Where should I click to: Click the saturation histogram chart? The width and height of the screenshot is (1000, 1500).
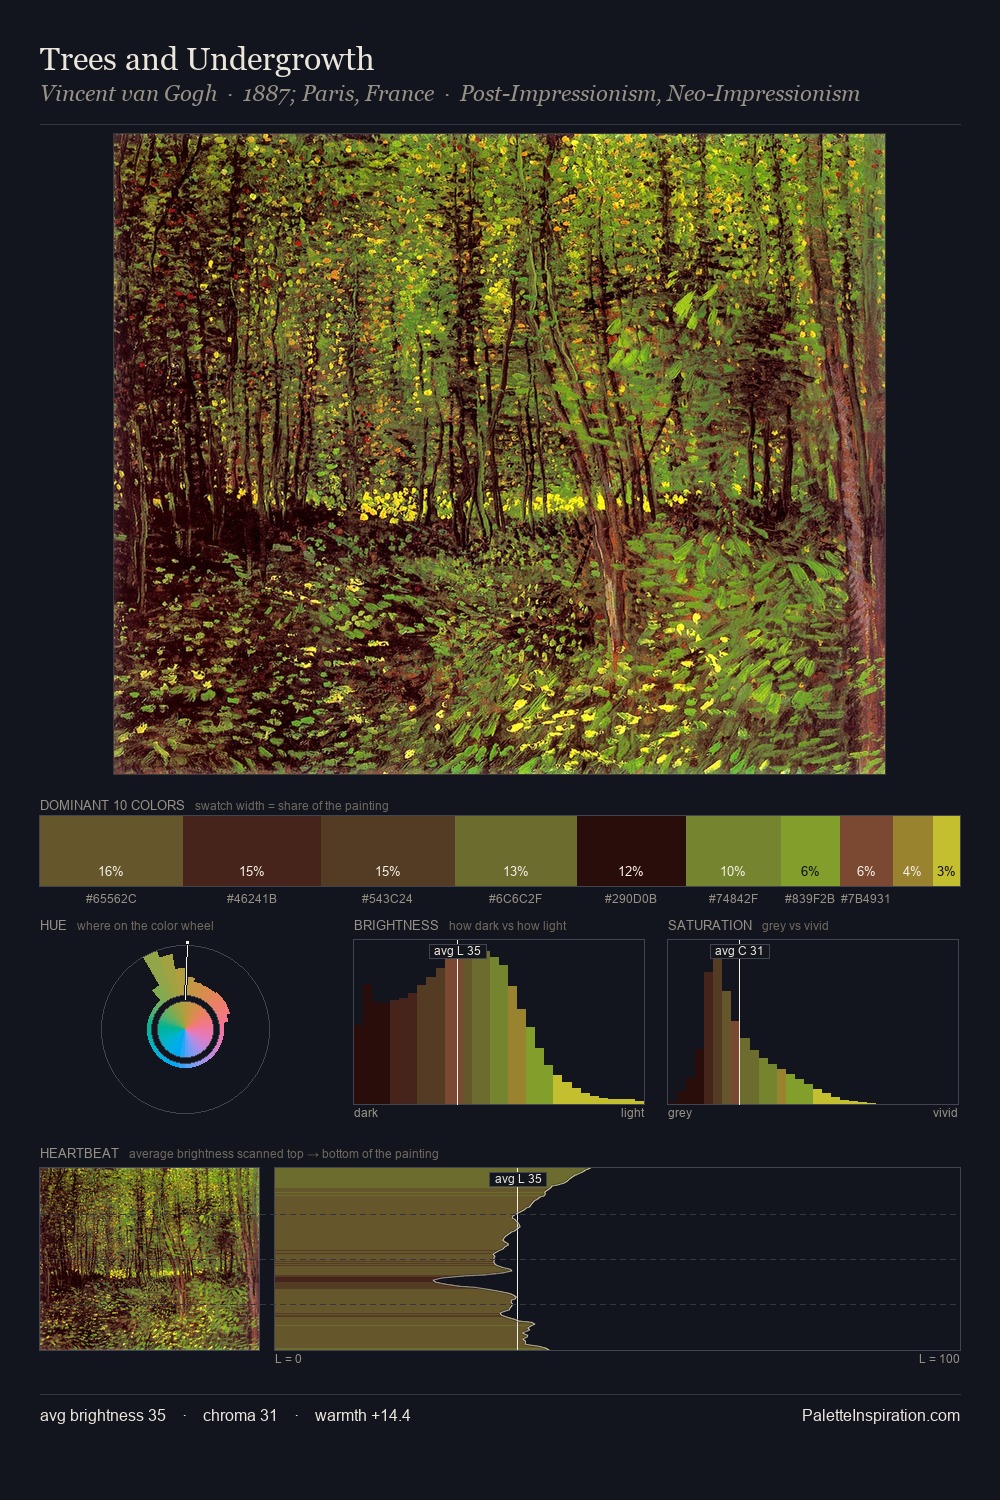[x=813, y=1022]
